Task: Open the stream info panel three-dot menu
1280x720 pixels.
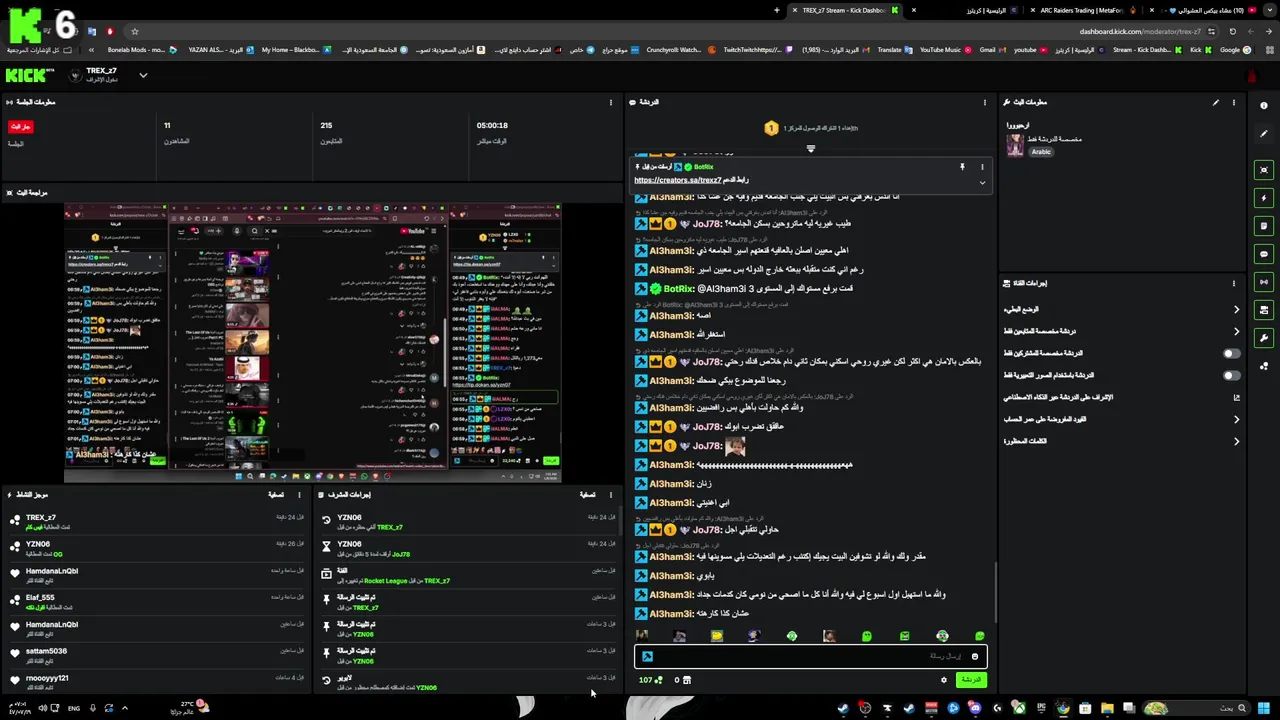Action: [1234, 102]
